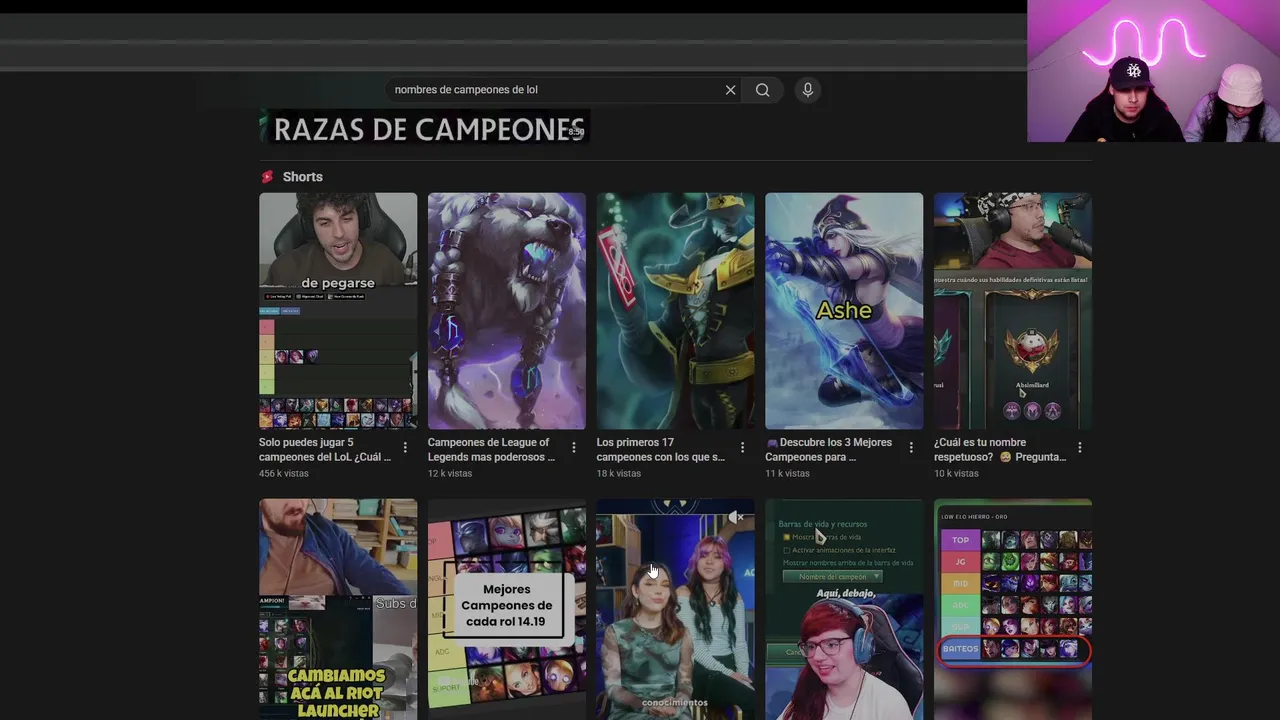
Task: Click the '10 k vistas' view count
Action: (x=956, y=474)
